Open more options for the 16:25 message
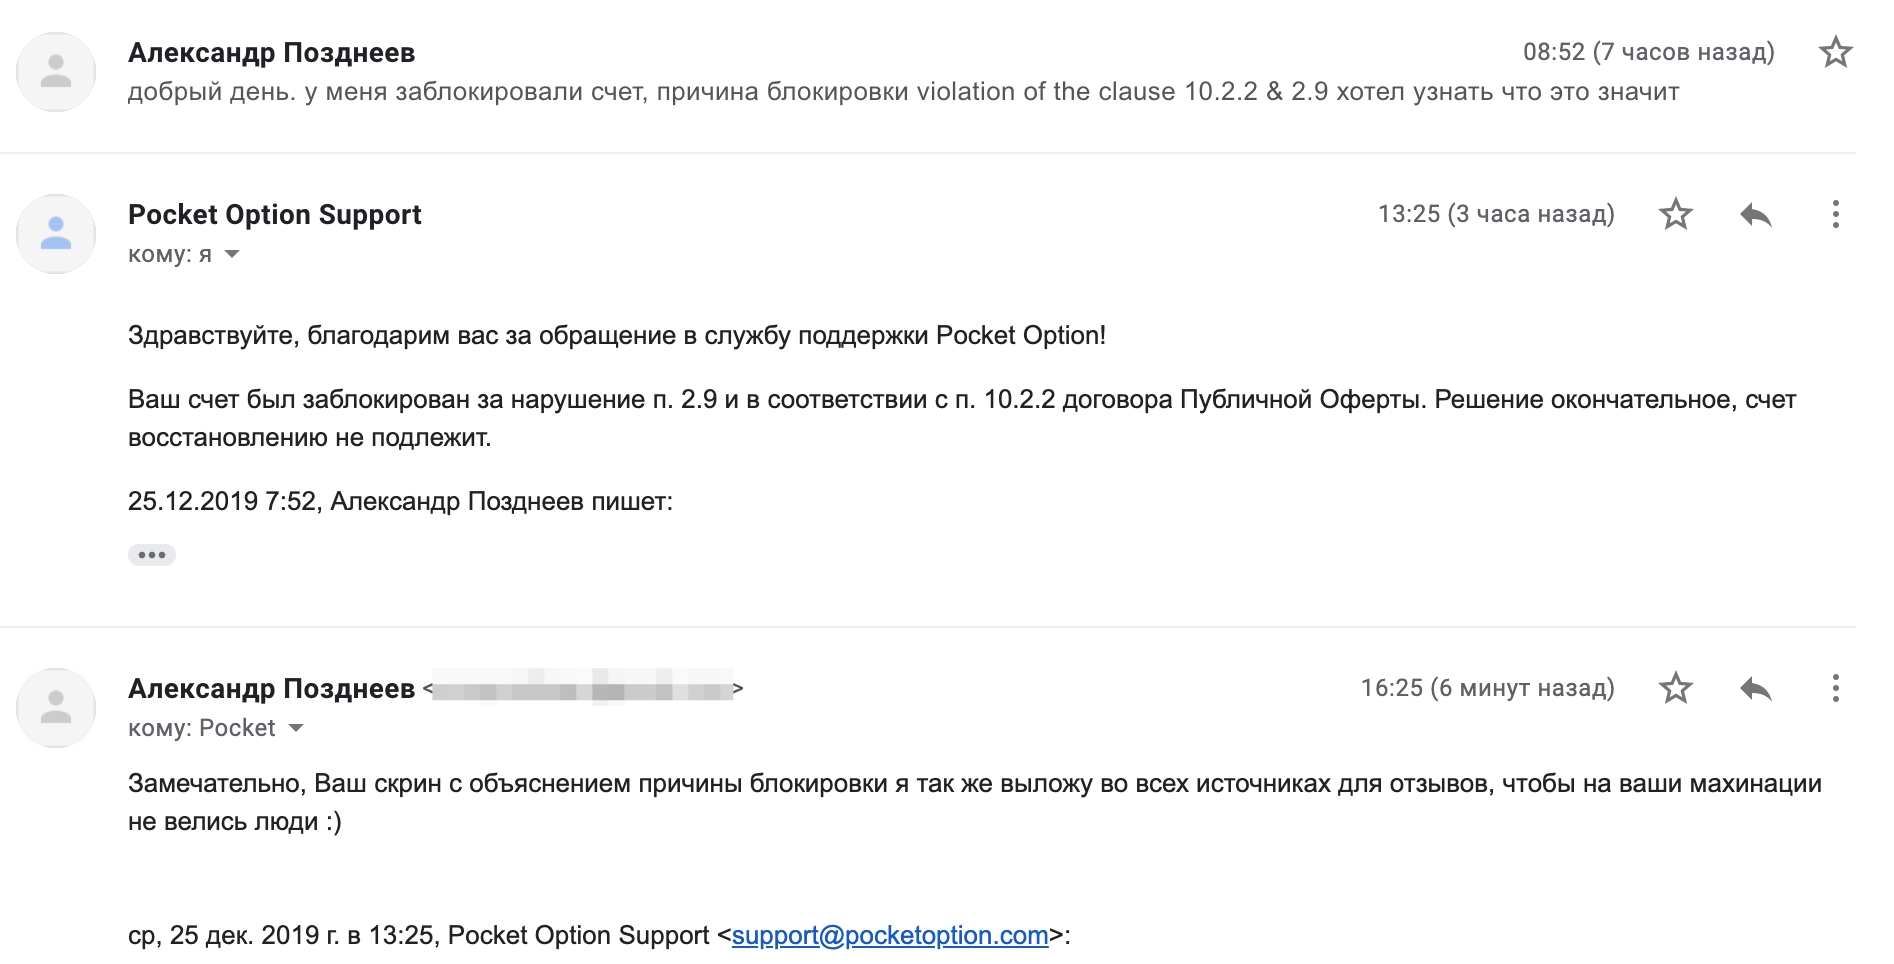Viewport: 1894px width, 964px height. tap(1835, 688)
